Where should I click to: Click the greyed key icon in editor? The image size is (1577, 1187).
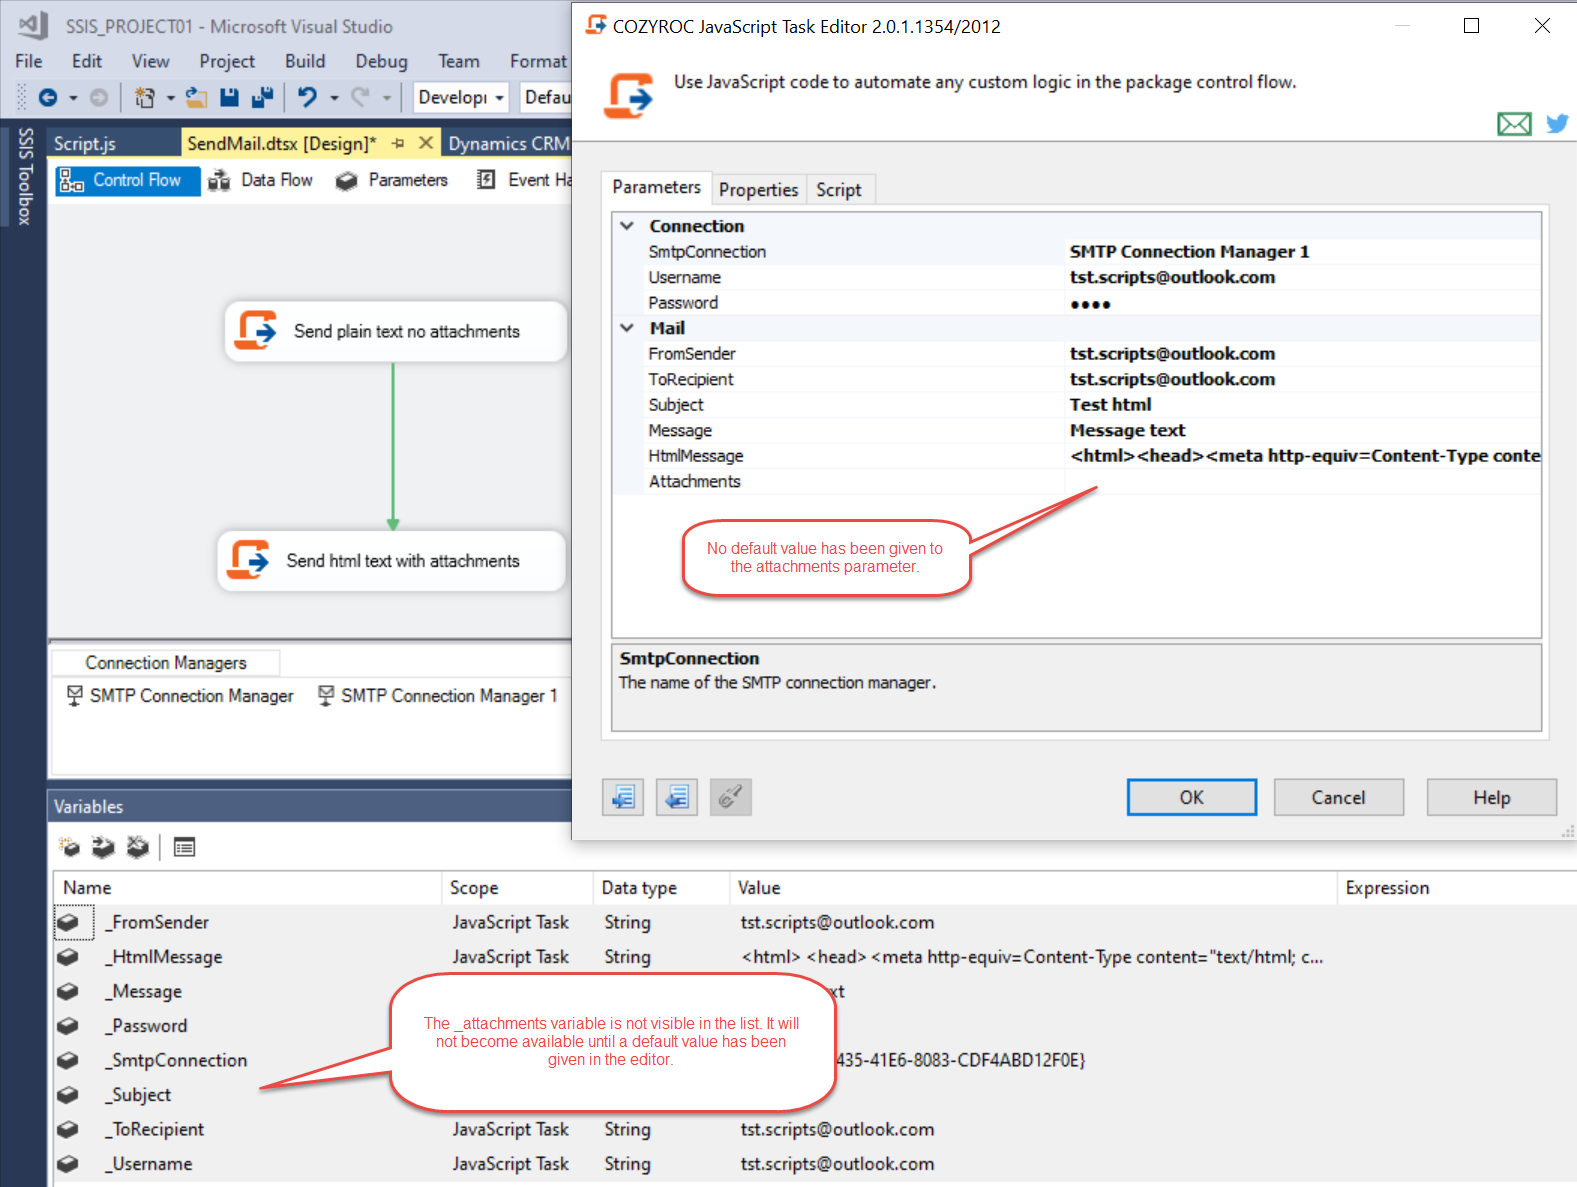click(x=731, y=797)
